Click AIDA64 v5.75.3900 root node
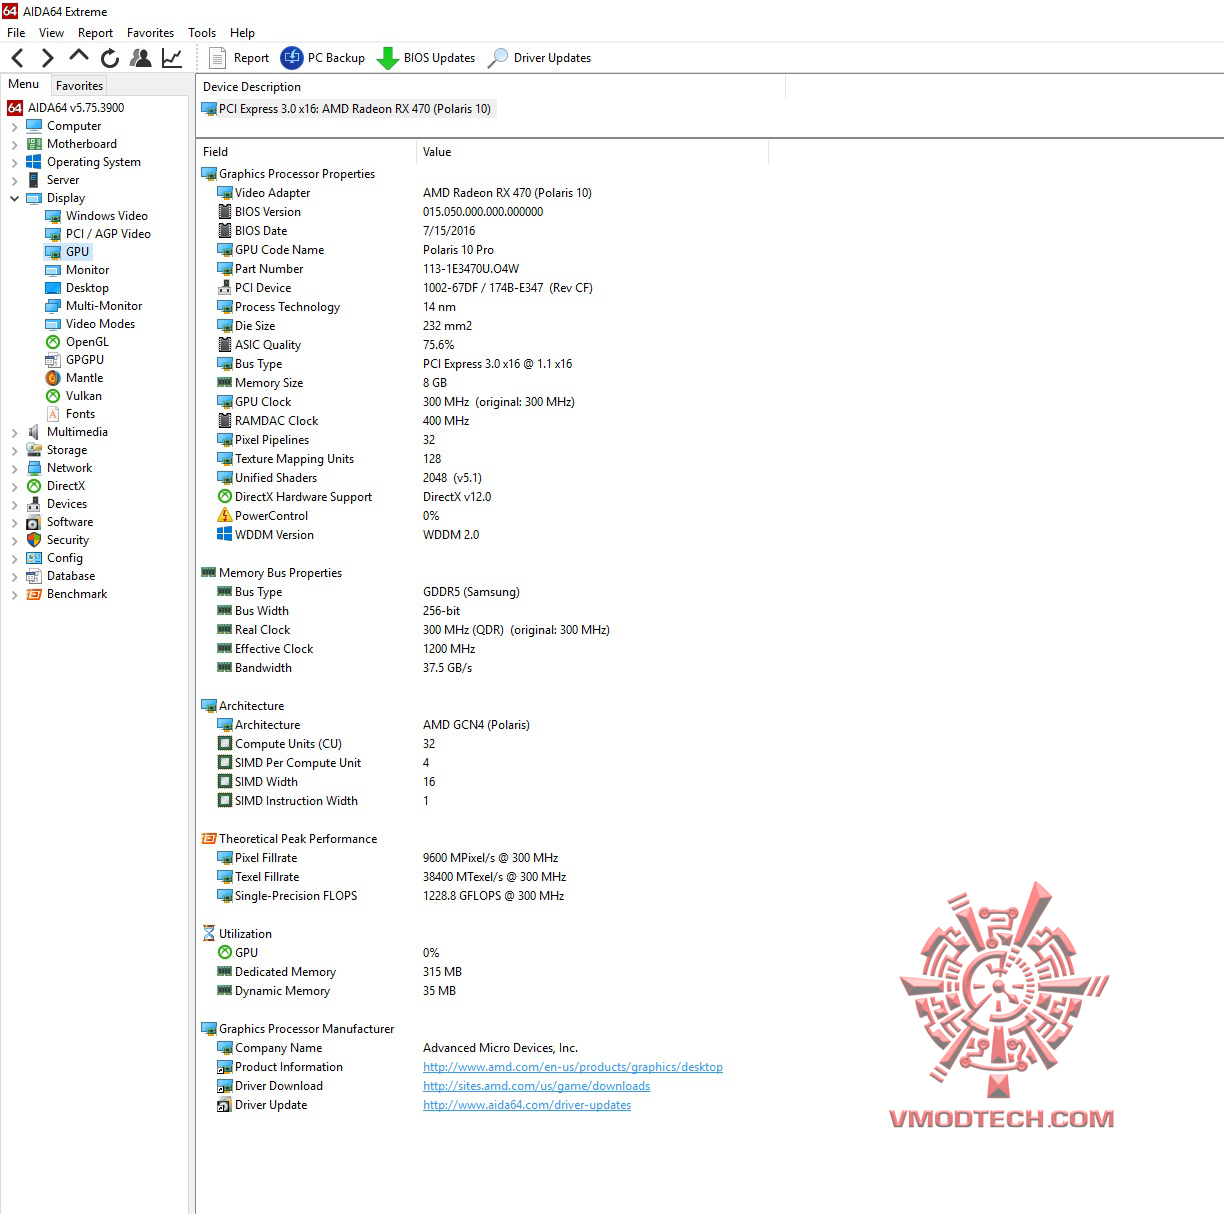Image resolution: width=1224 pixels, height=1214 pixels. [x=66, y=108]
